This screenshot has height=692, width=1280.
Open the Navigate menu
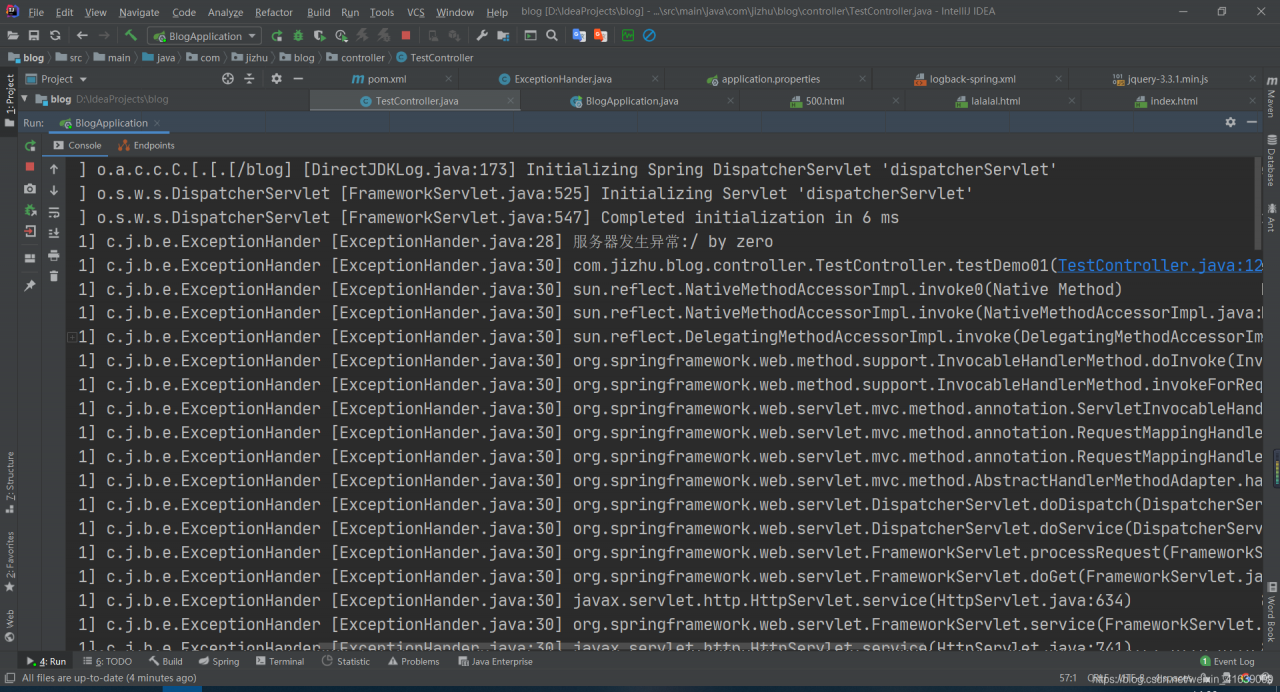point(138,13)
